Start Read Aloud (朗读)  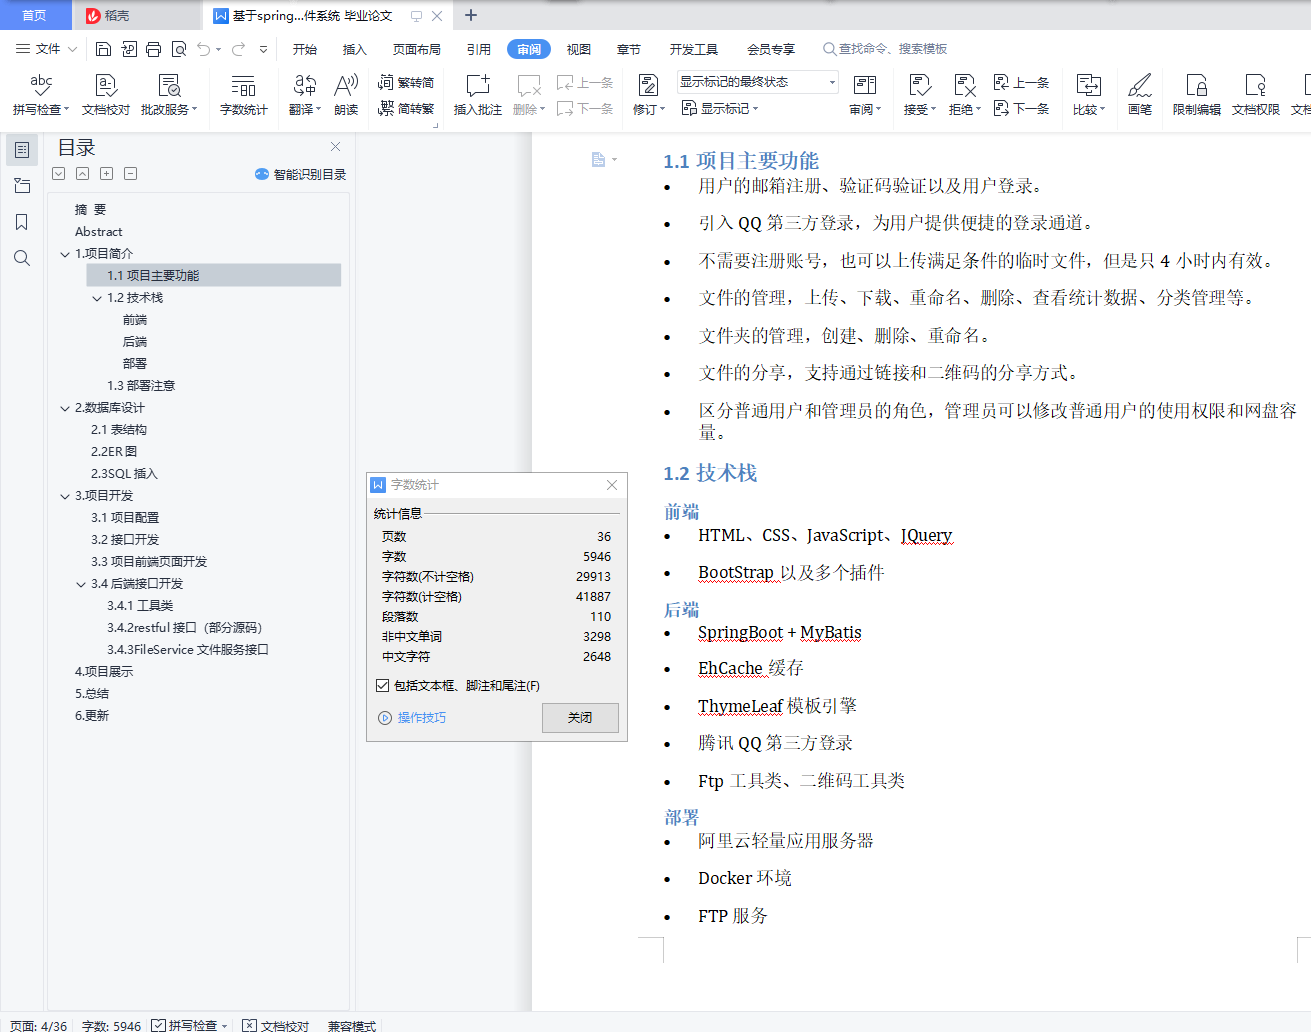click(346, 95)
